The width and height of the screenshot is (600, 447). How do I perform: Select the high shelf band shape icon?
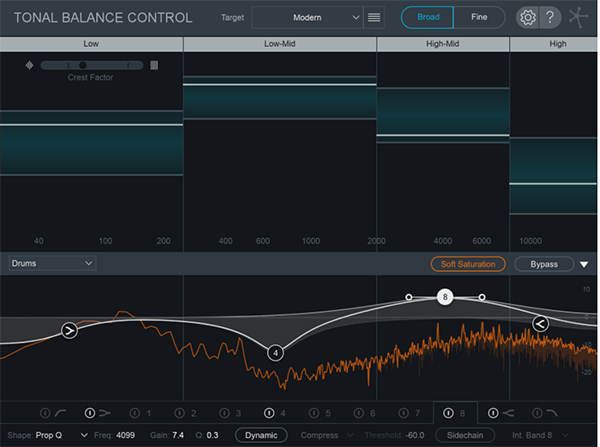pos(509,413)
